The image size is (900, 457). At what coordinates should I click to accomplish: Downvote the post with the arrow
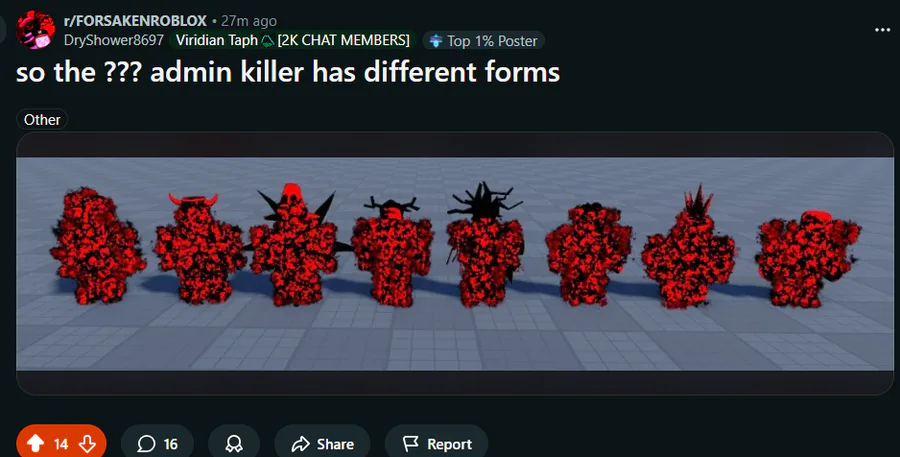click(87, 444)
